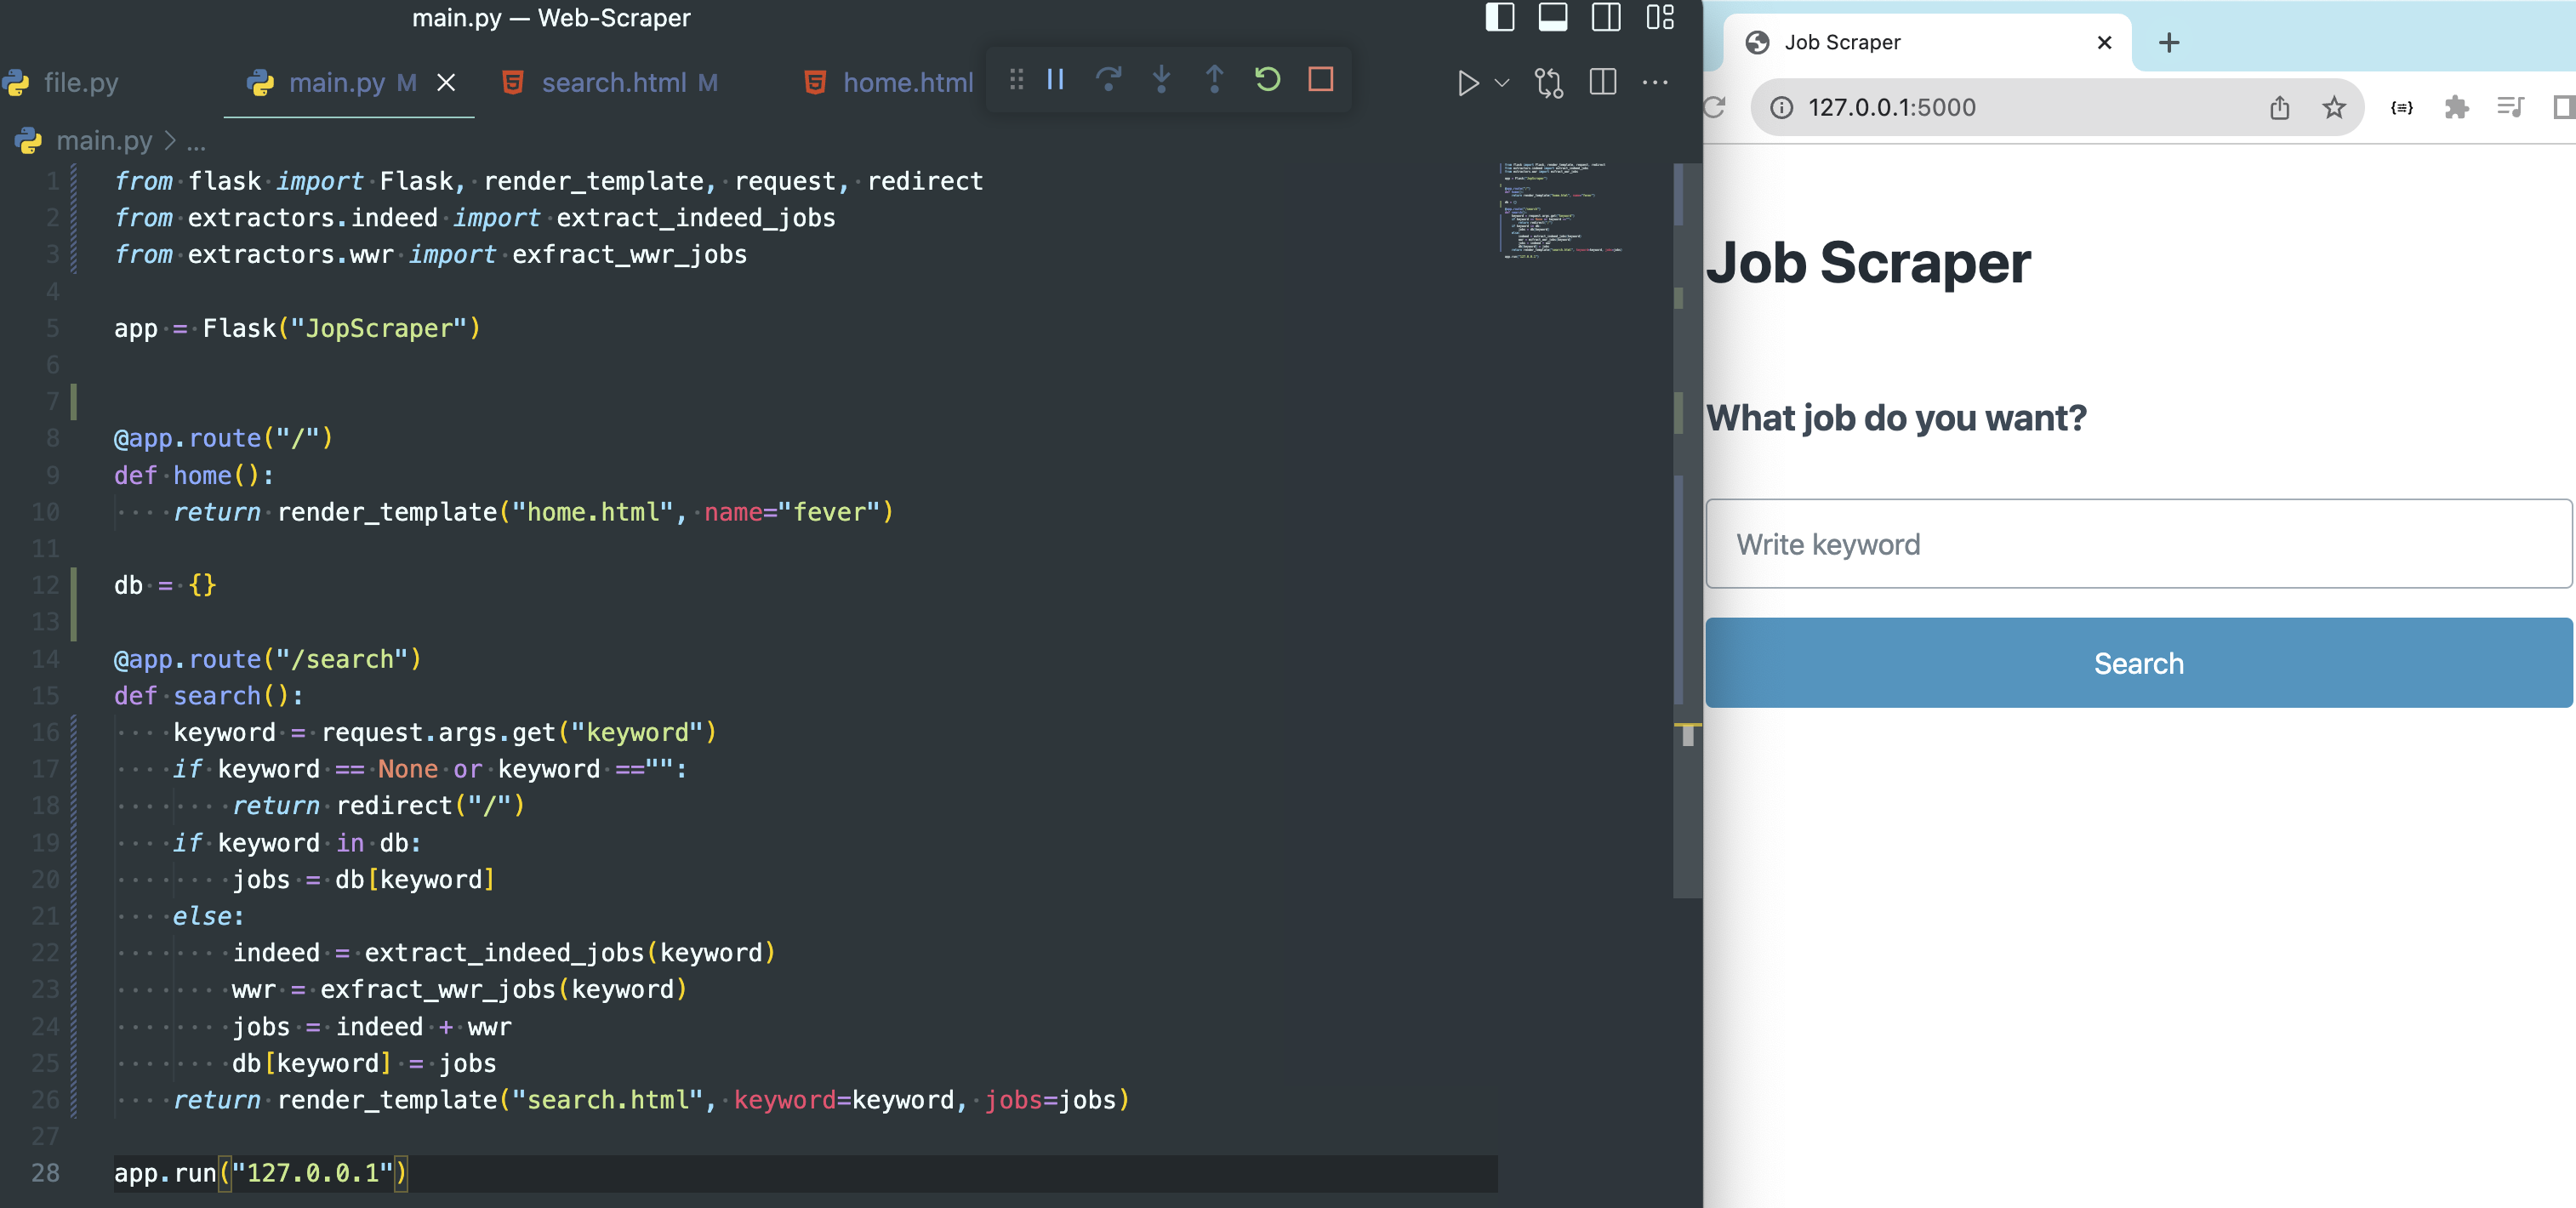Click the debug Step Into arrow

click(1161, 80)
